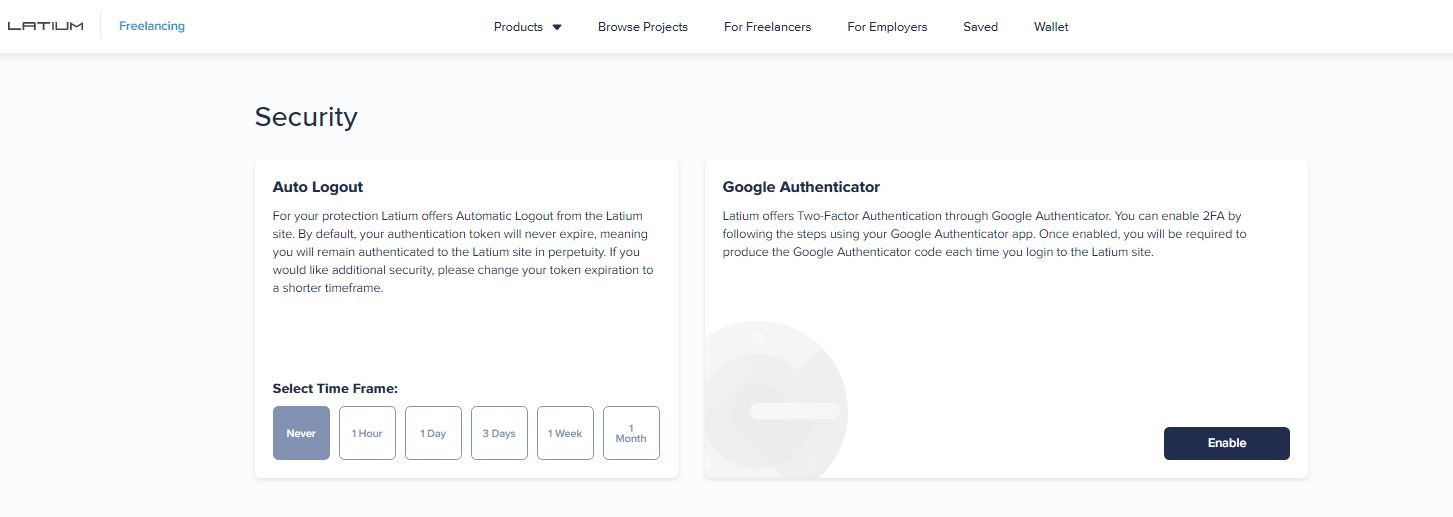The image size is (1453, 517).
Task: Click the Latium logo
Action: click(45, 26)
